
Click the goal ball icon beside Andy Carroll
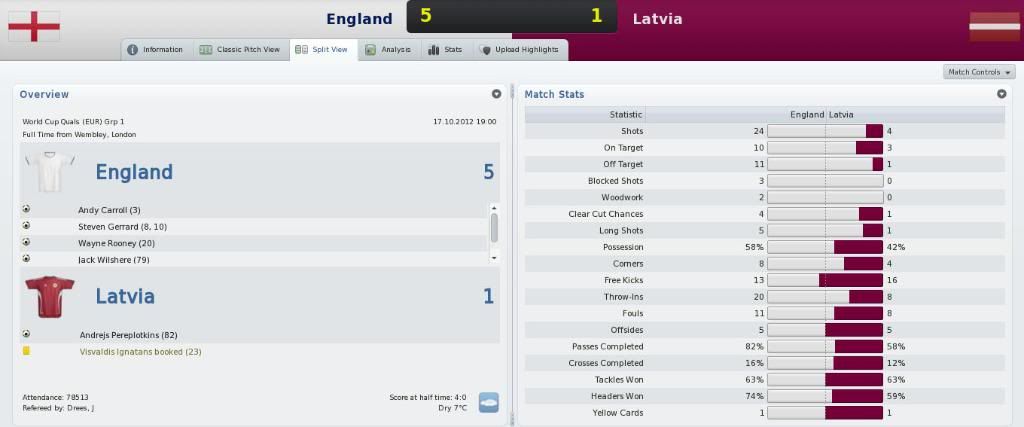point(26,209)
